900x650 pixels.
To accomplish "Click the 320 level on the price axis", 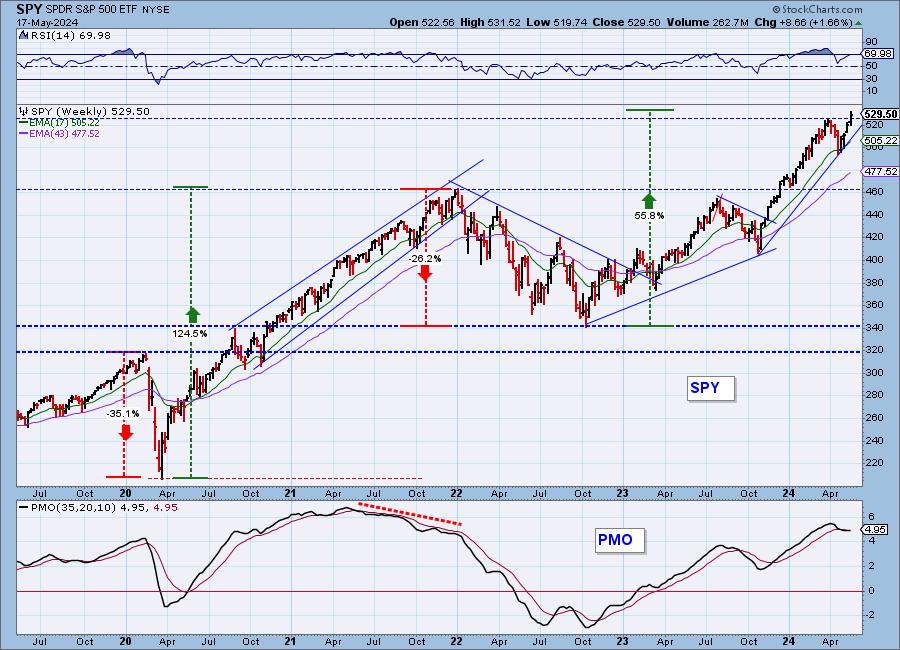I will click(872, 350).
